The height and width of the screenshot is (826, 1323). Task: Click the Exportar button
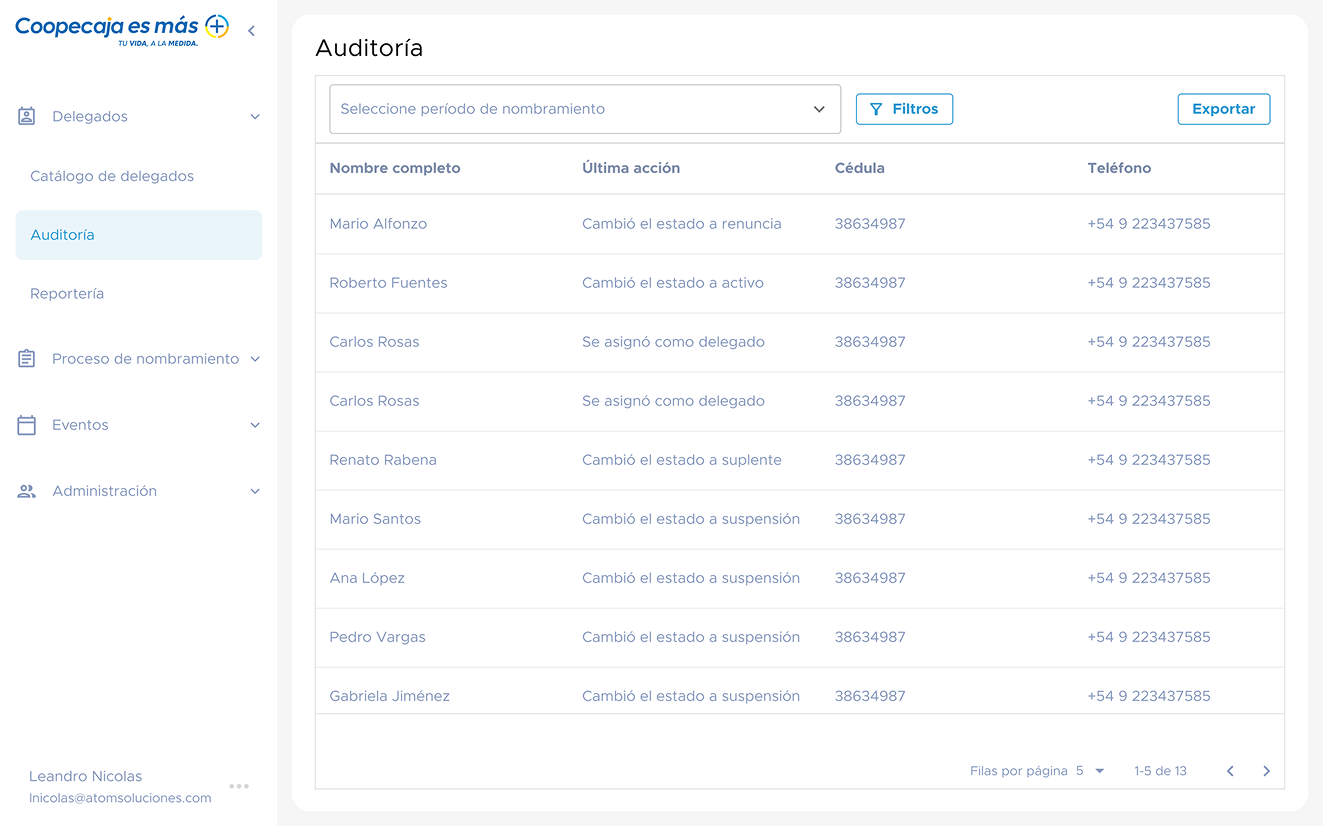(1223, 109)
